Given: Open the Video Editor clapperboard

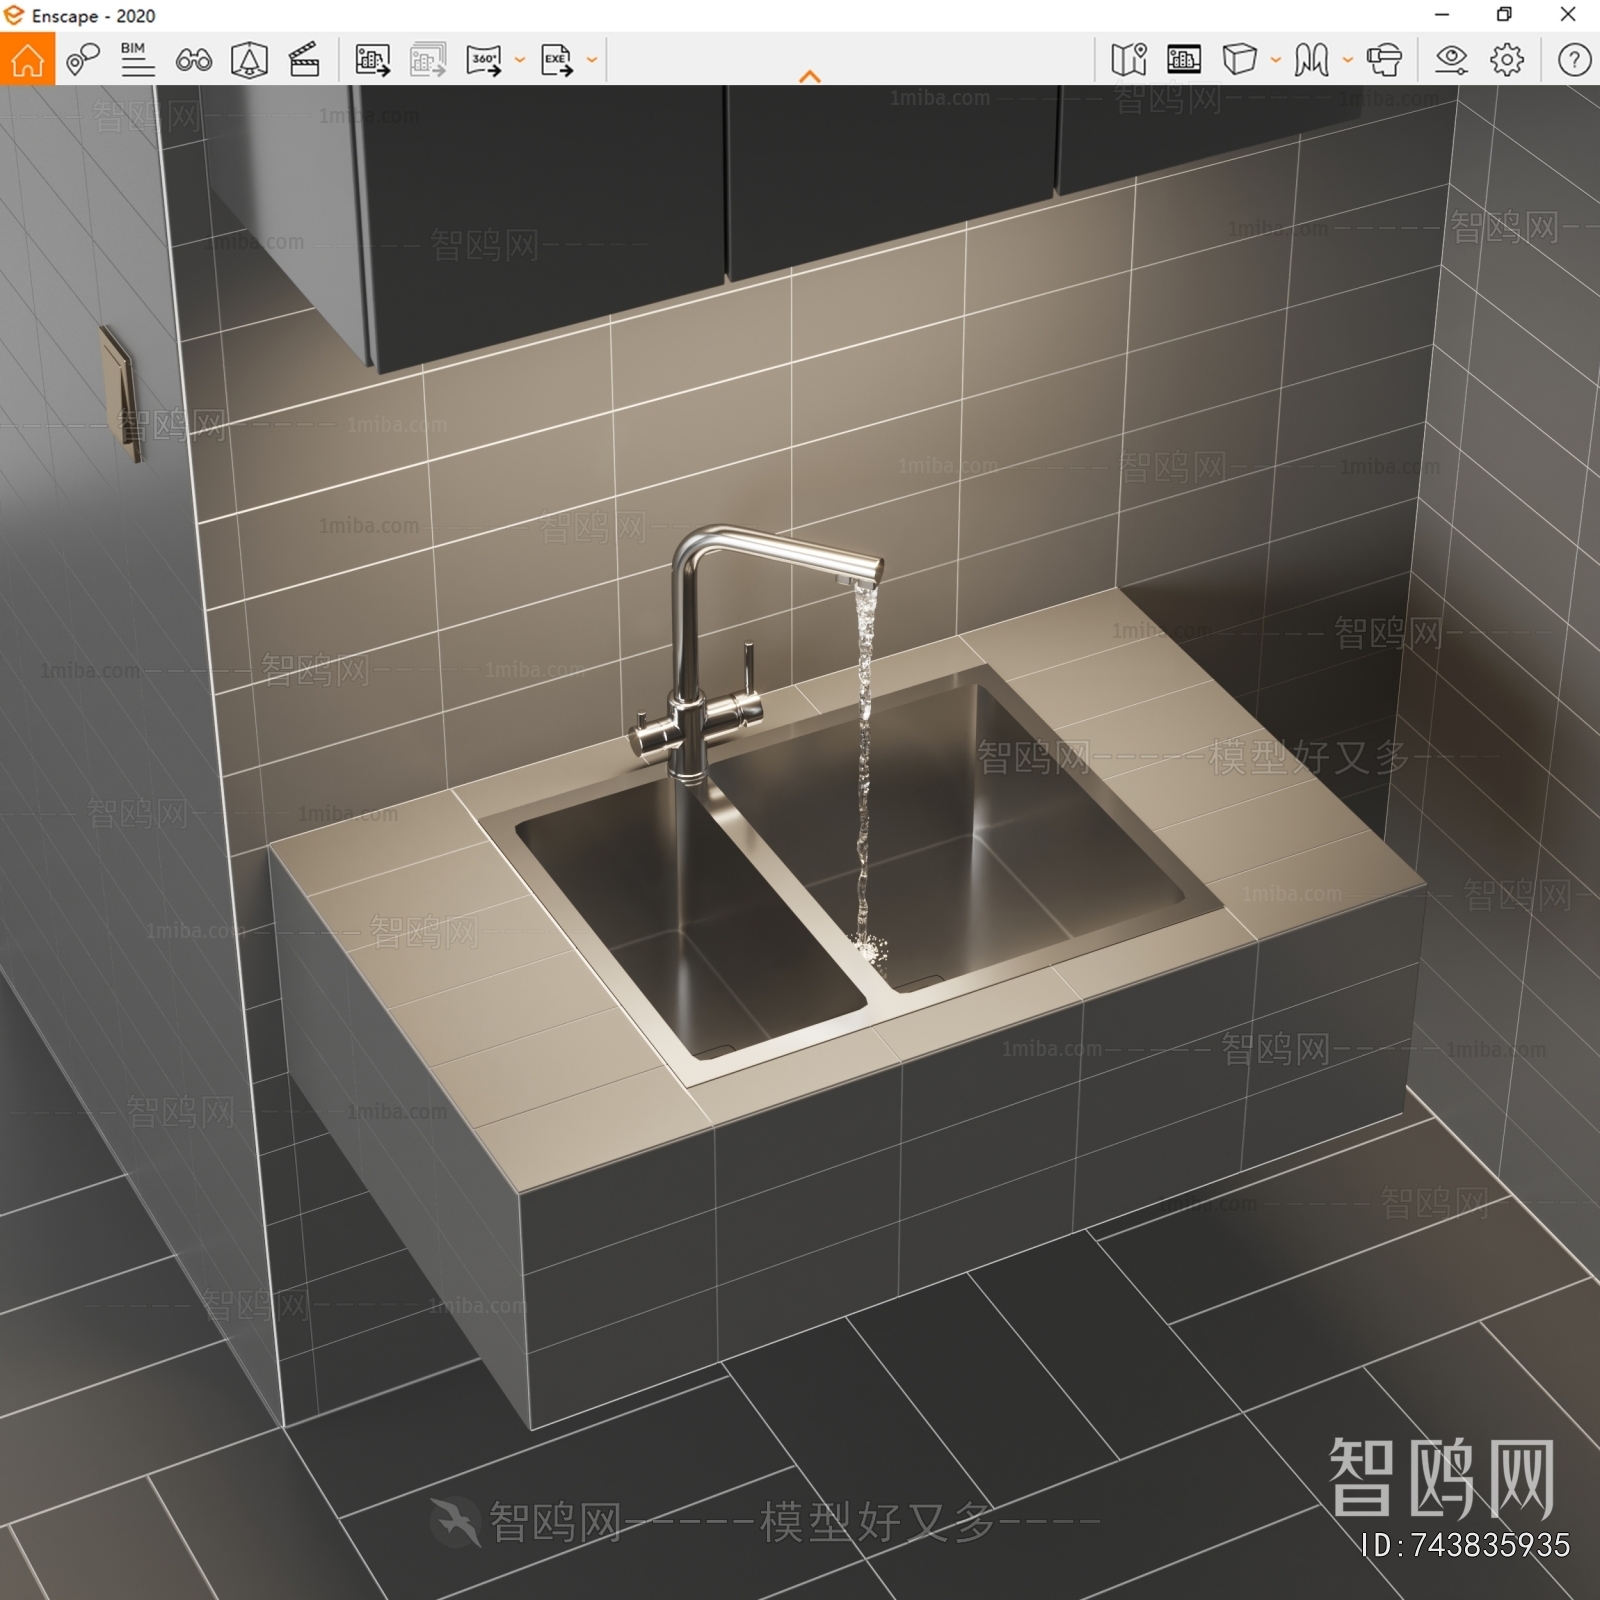Looking at the screenshot, I should tap(304, 60).
